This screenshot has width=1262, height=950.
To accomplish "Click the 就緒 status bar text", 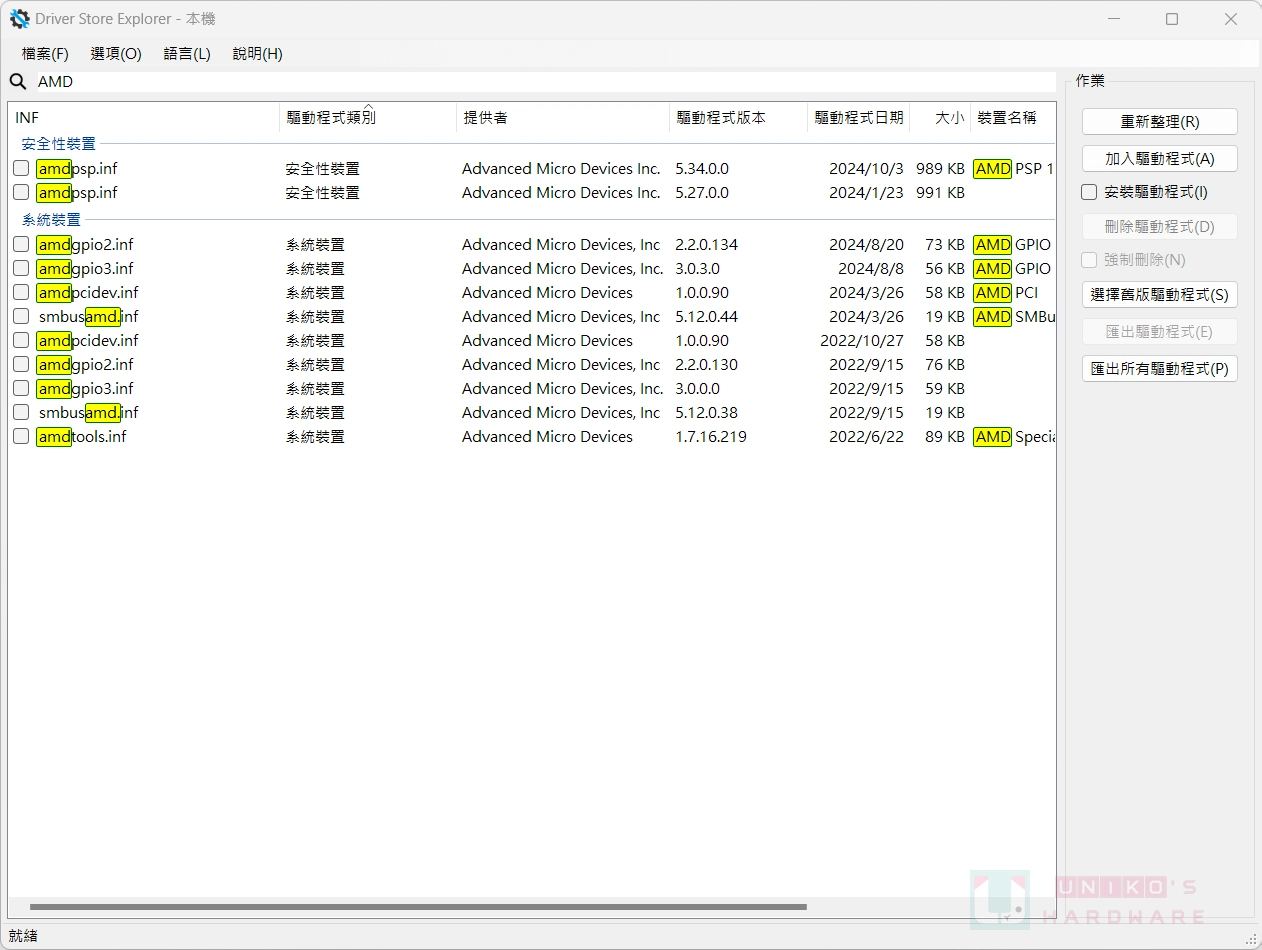I will point(23,936).
